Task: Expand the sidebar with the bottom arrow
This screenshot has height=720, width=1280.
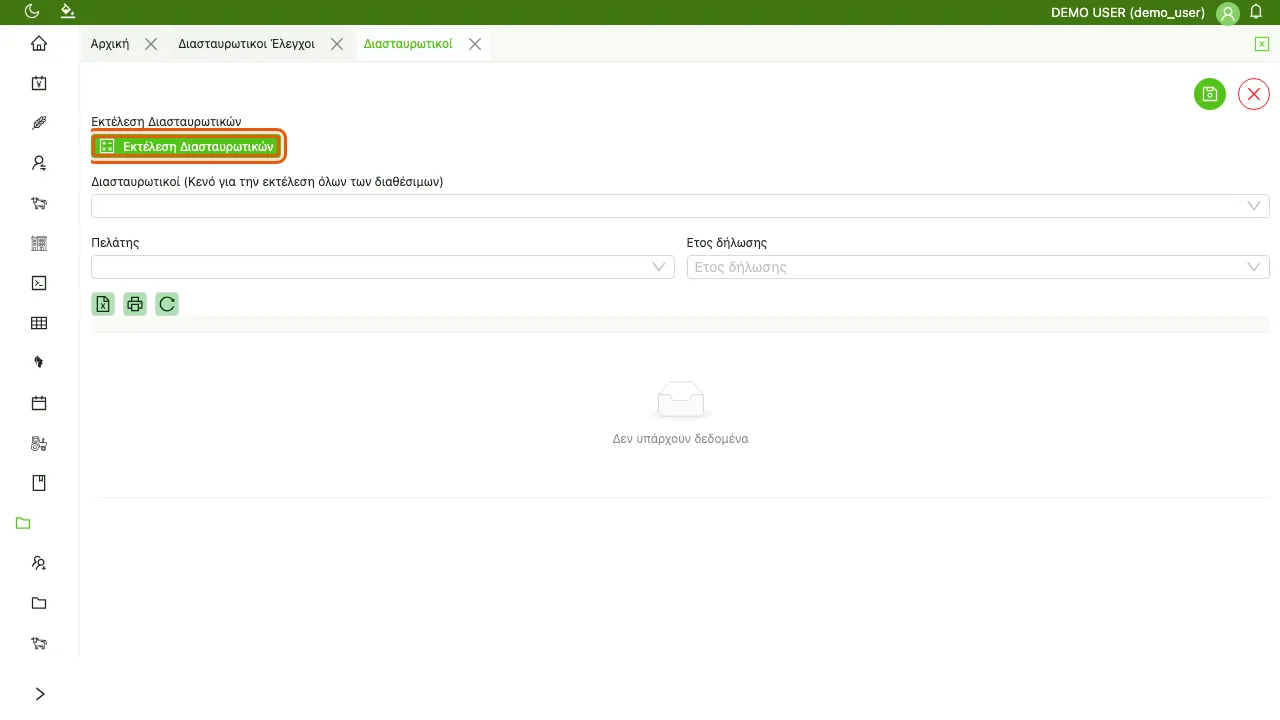Action: click(x=39, y=694)
